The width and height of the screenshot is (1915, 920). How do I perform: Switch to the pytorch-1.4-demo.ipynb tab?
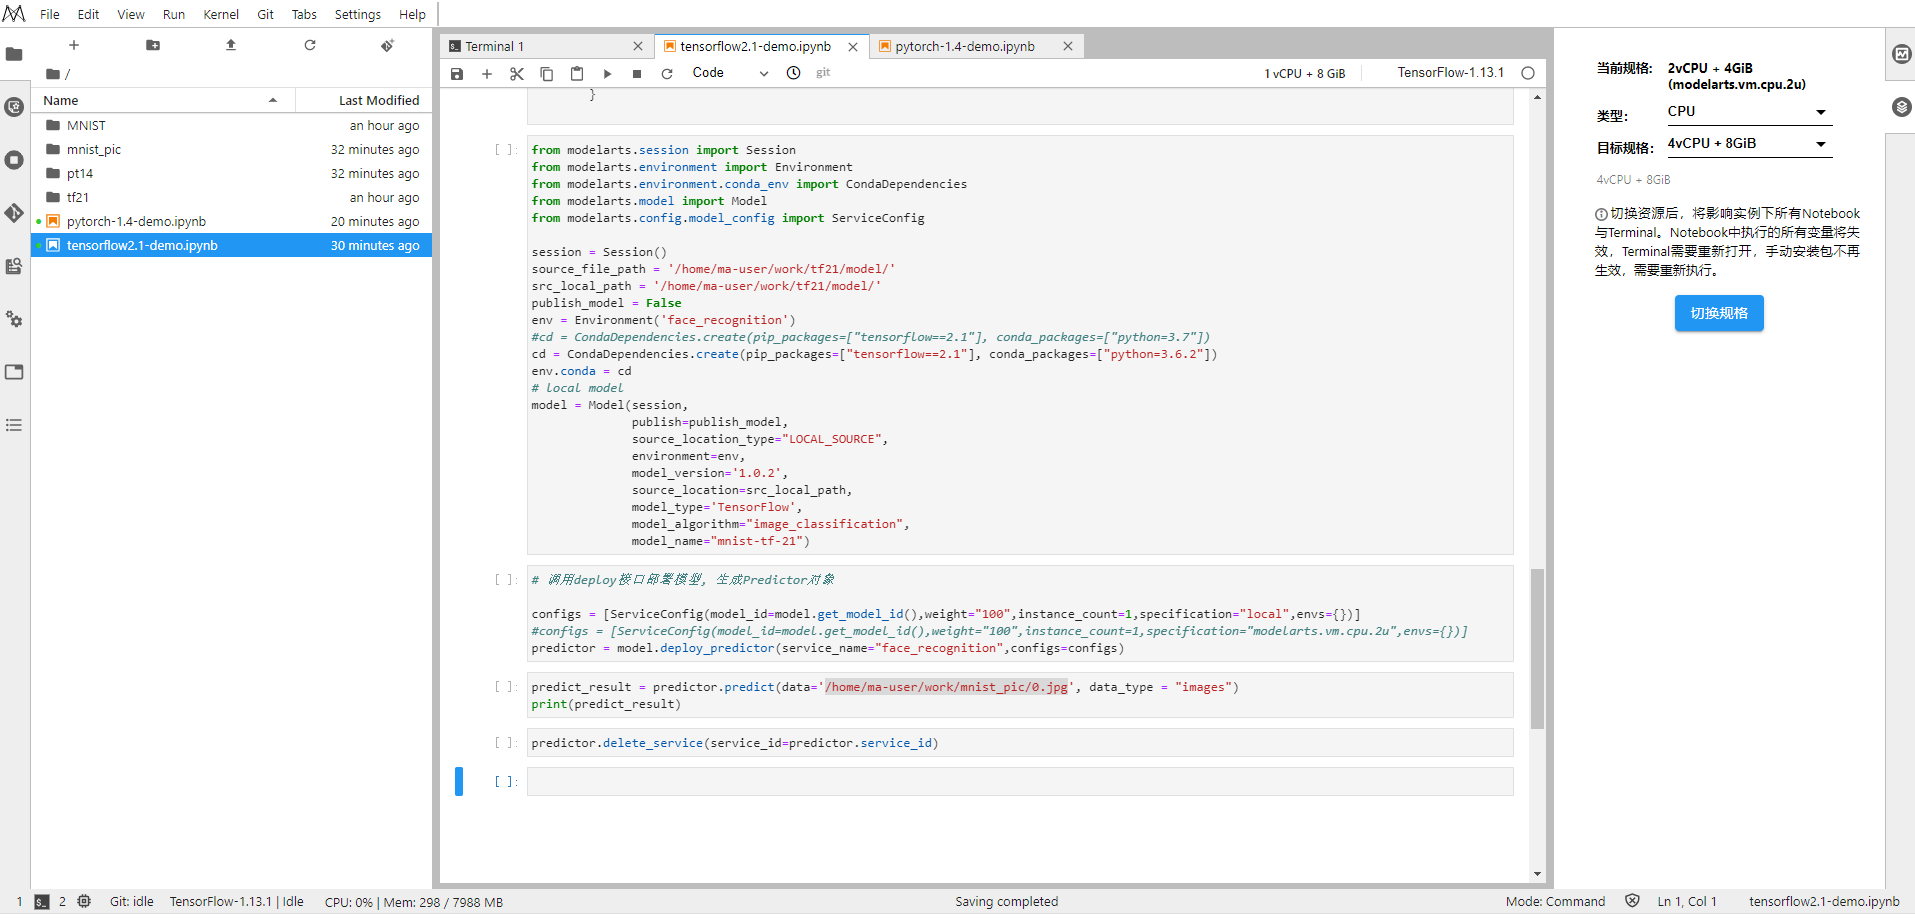click(965, 46)
